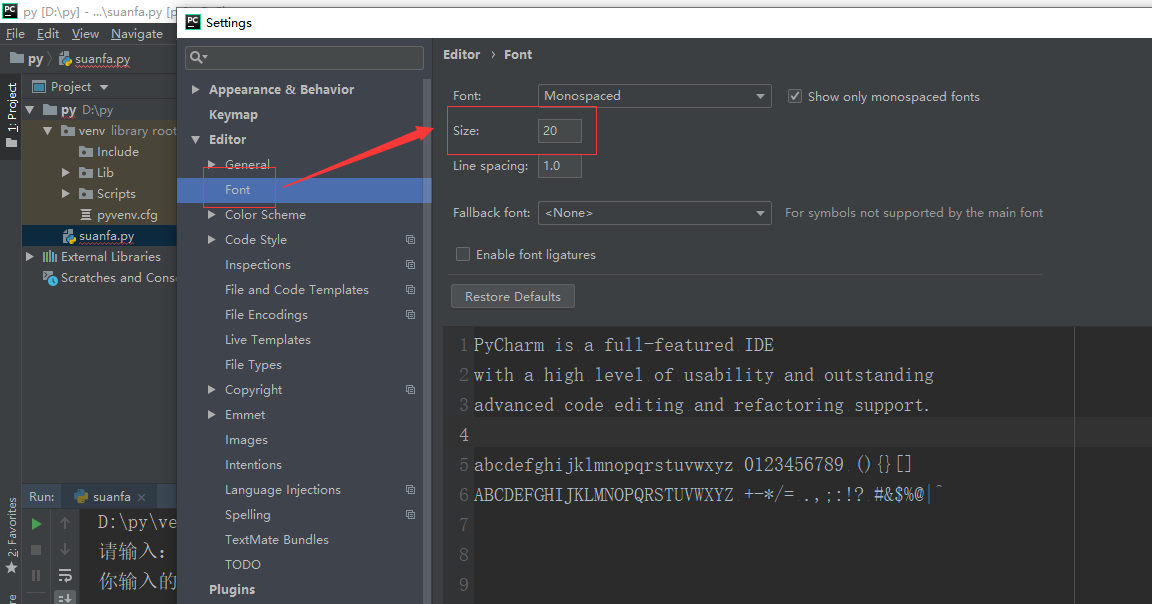Viewport: 1152px width, 604px height.
Task: Click the External Libraries icon in project tree
Action: tap(50, 256)
